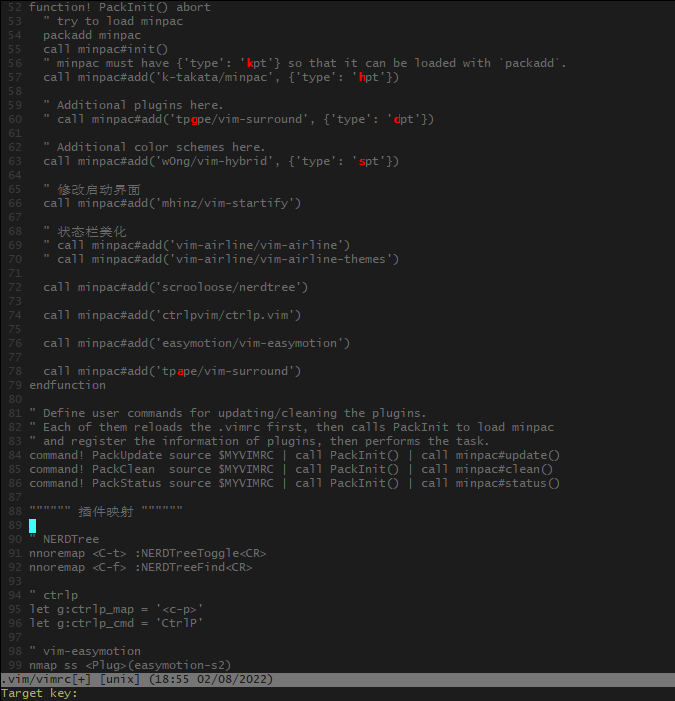Click line number 87 in the gutter

click(15, 497)
